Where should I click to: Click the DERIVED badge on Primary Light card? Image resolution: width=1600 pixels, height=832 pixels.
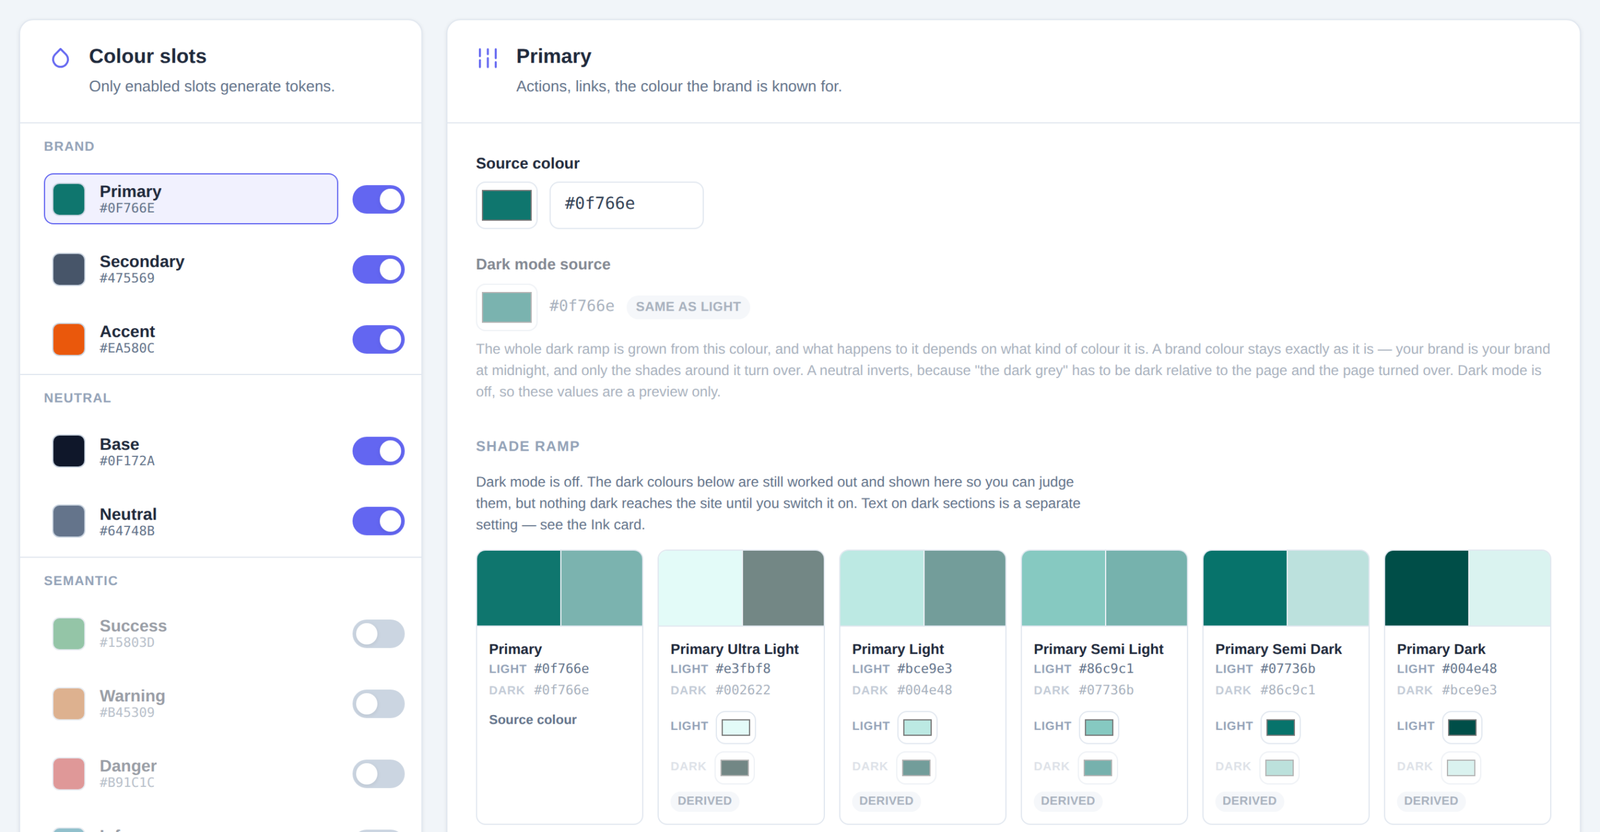(x=886, y=801)
